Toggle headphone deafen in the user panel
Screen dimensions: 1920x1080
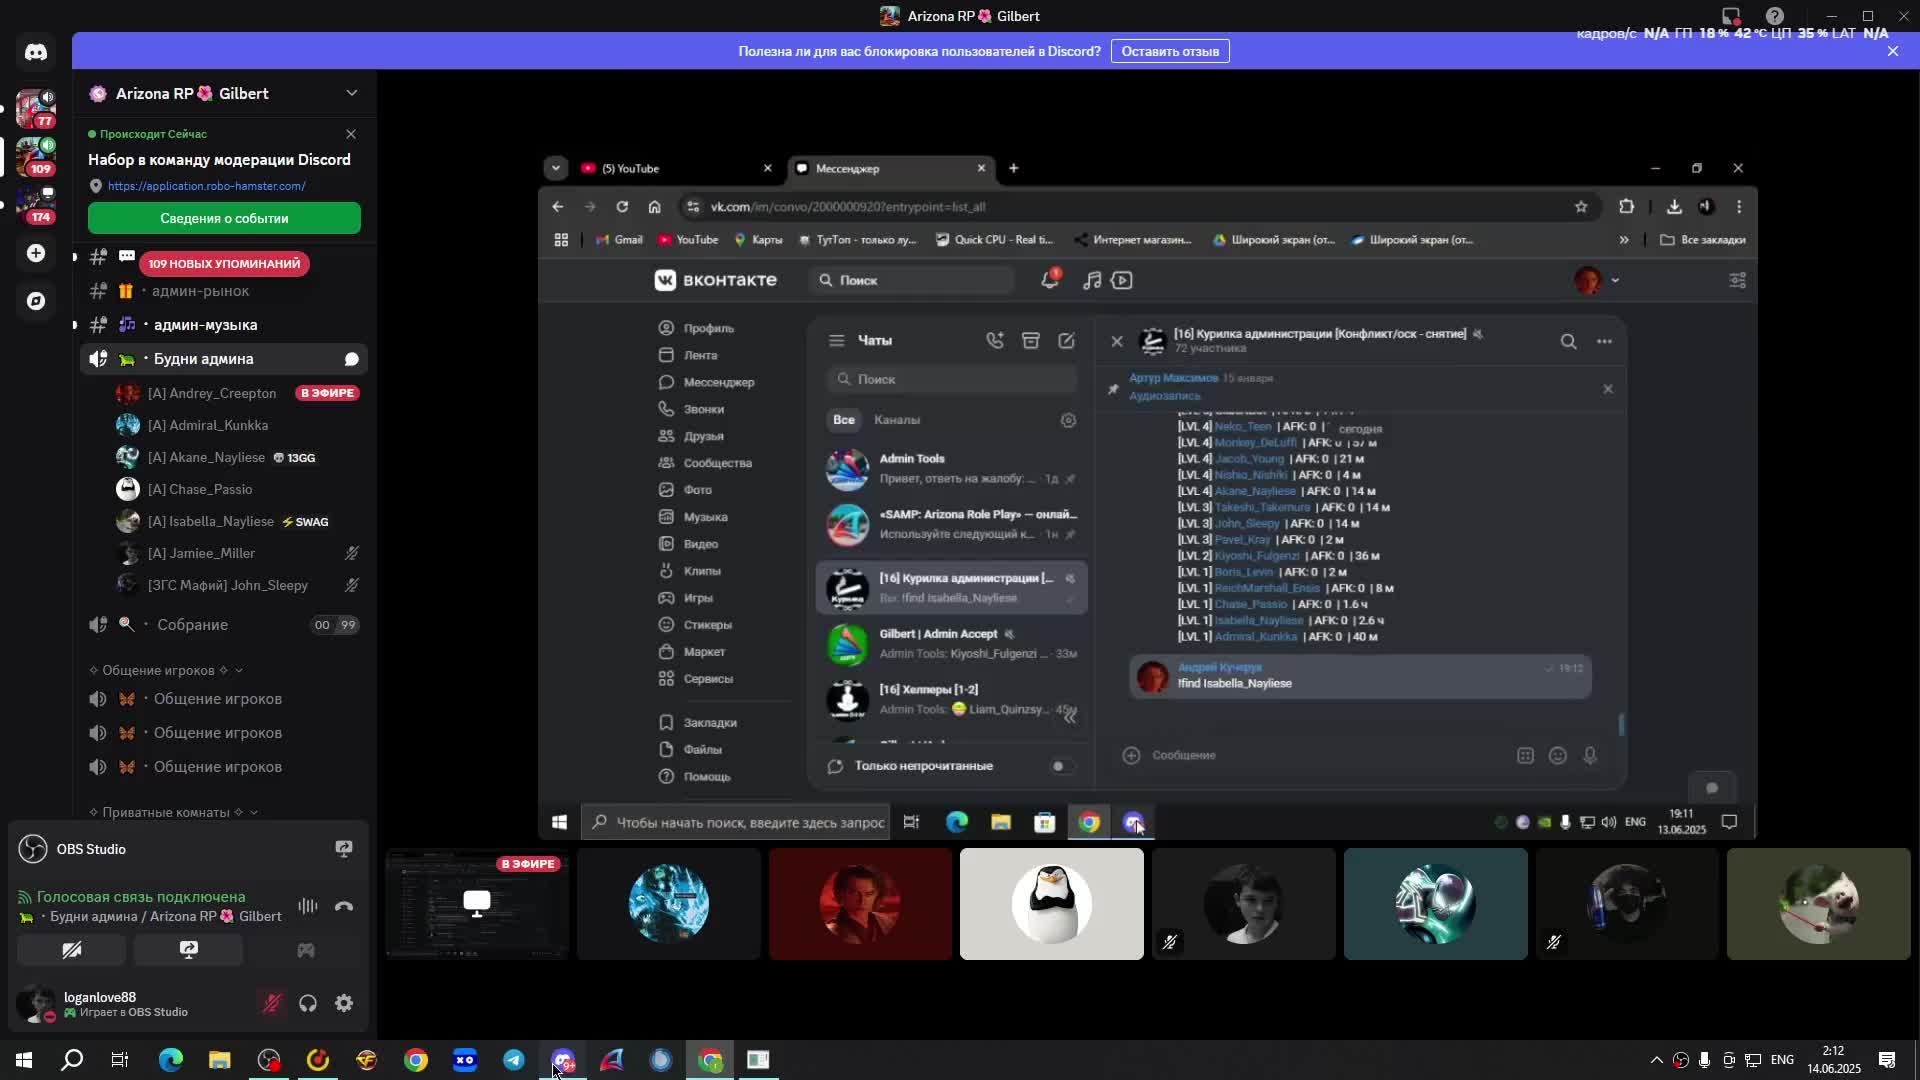pyautogui.click(x=308, y=1003)
